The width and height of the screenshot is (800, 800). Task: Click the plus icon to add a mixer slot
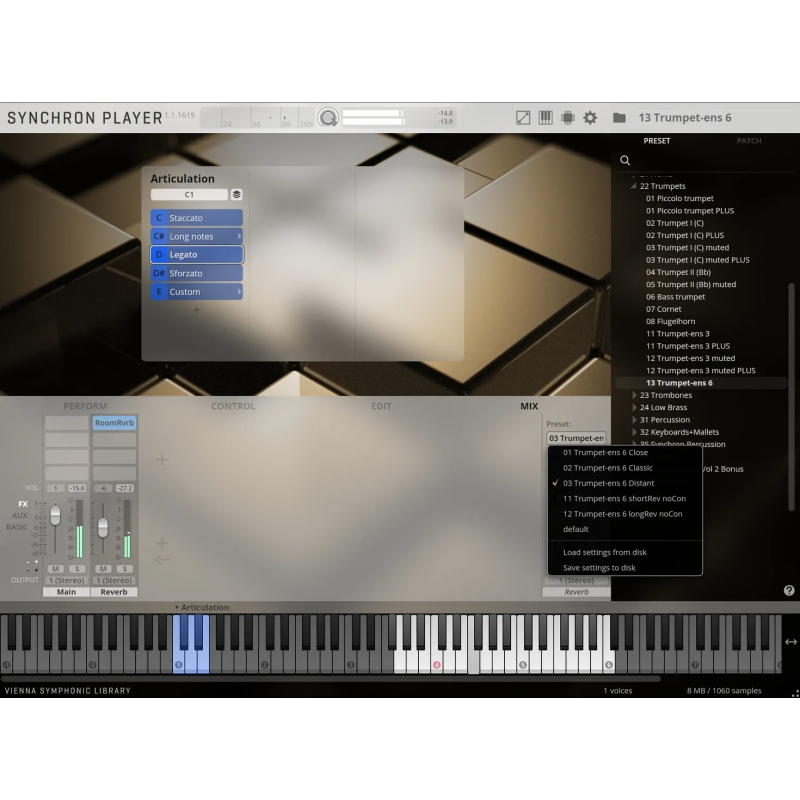[x=162, y=459]
